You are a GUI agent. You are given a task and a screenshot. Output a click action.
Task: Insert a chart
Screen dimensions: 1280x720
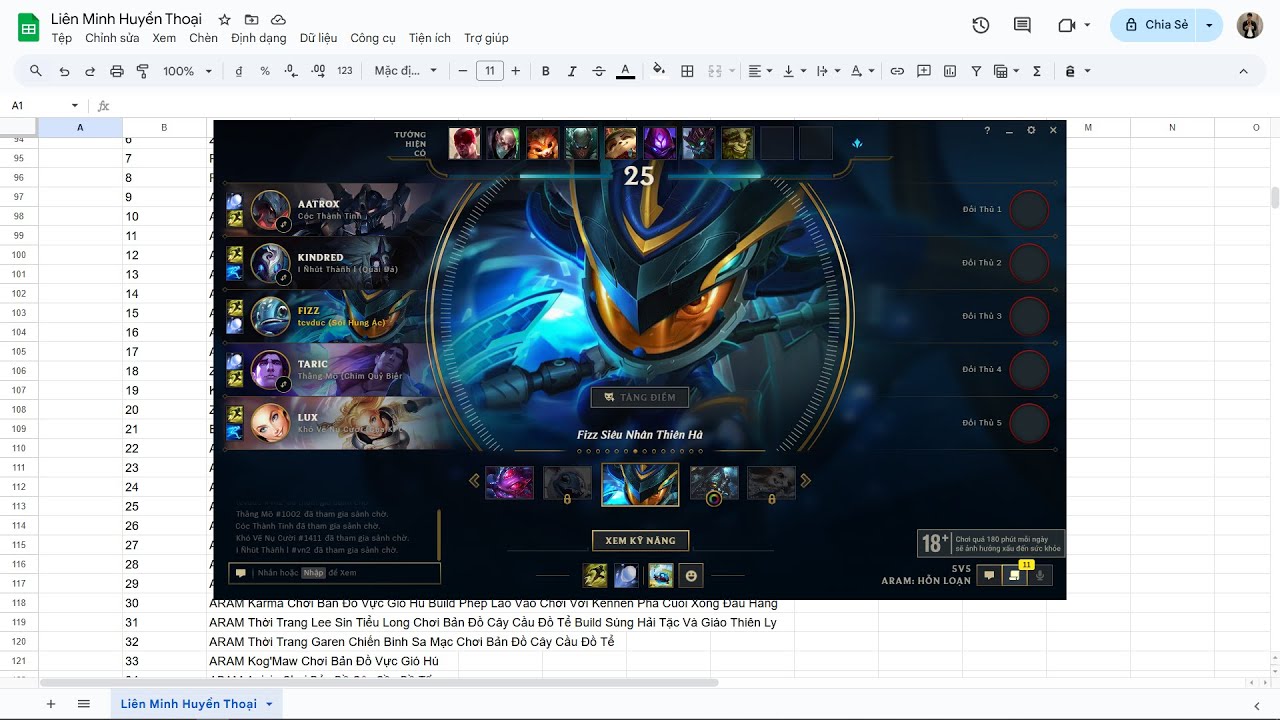click(950, 71)
